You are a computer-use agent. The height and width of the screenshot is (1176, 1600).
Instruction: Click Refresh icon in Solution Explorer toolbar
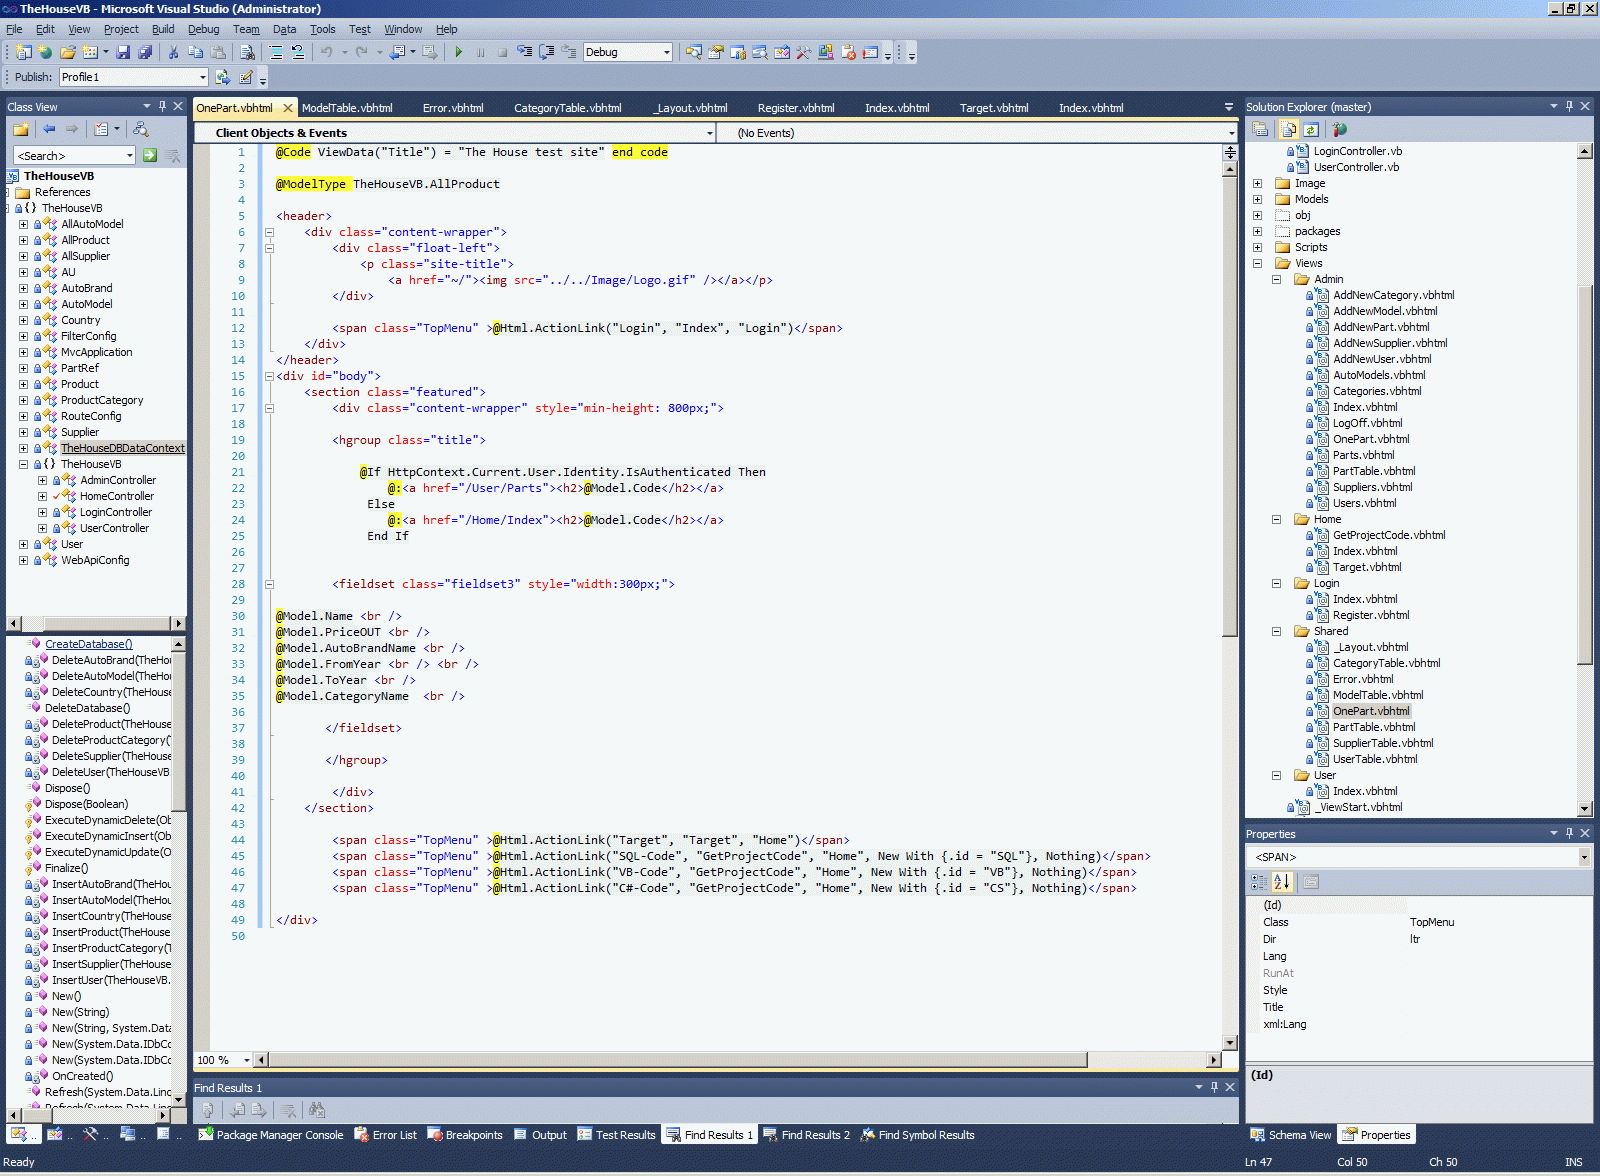(x=1310, y=129)
